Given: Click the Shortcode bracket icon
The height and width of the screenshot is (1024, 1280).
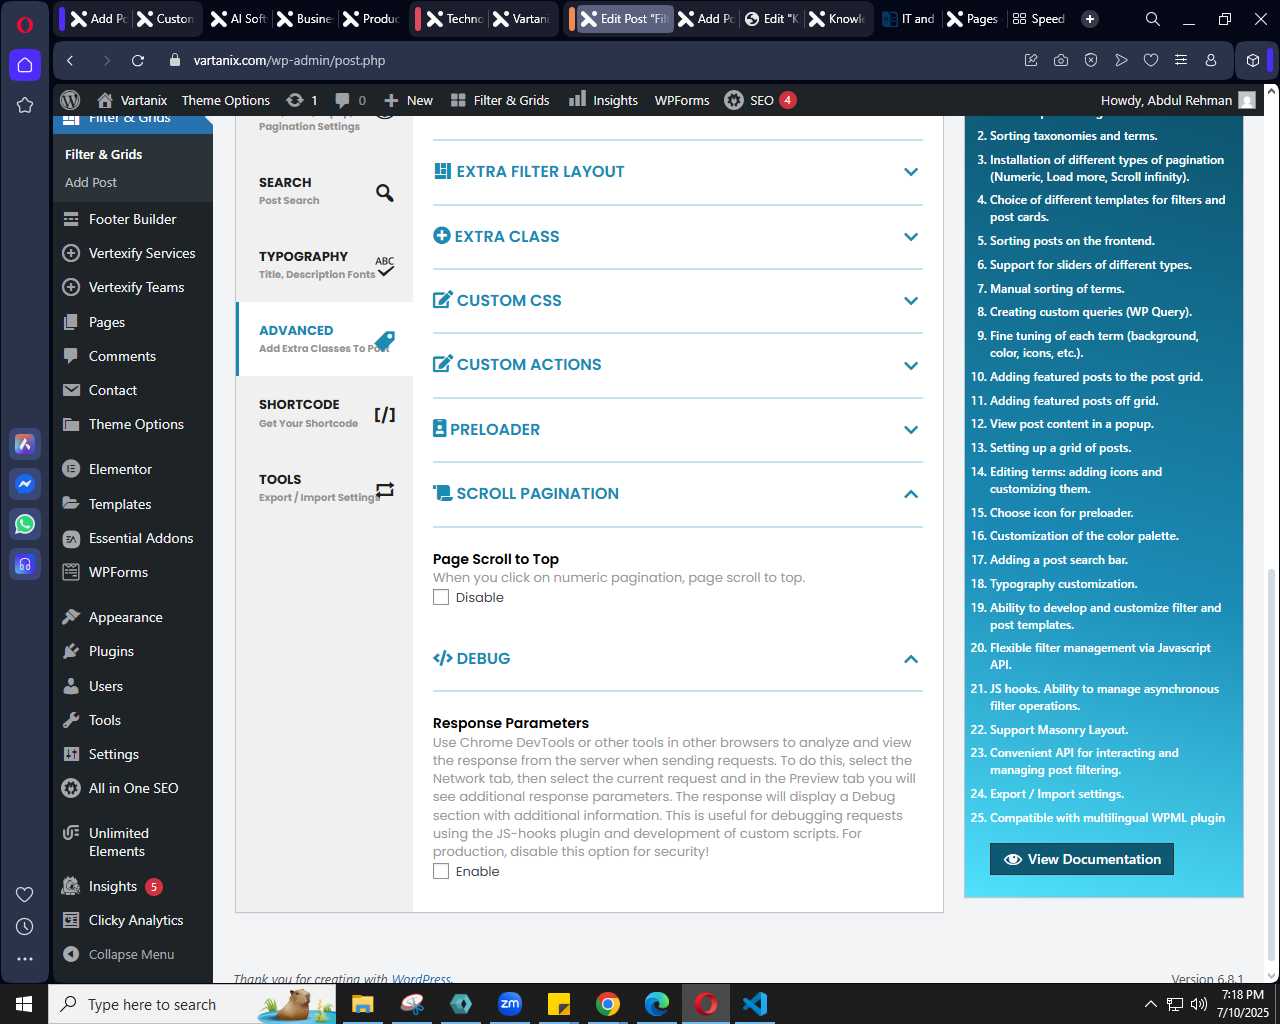Looking at the screenshot, I should click(x=385, y=415).
